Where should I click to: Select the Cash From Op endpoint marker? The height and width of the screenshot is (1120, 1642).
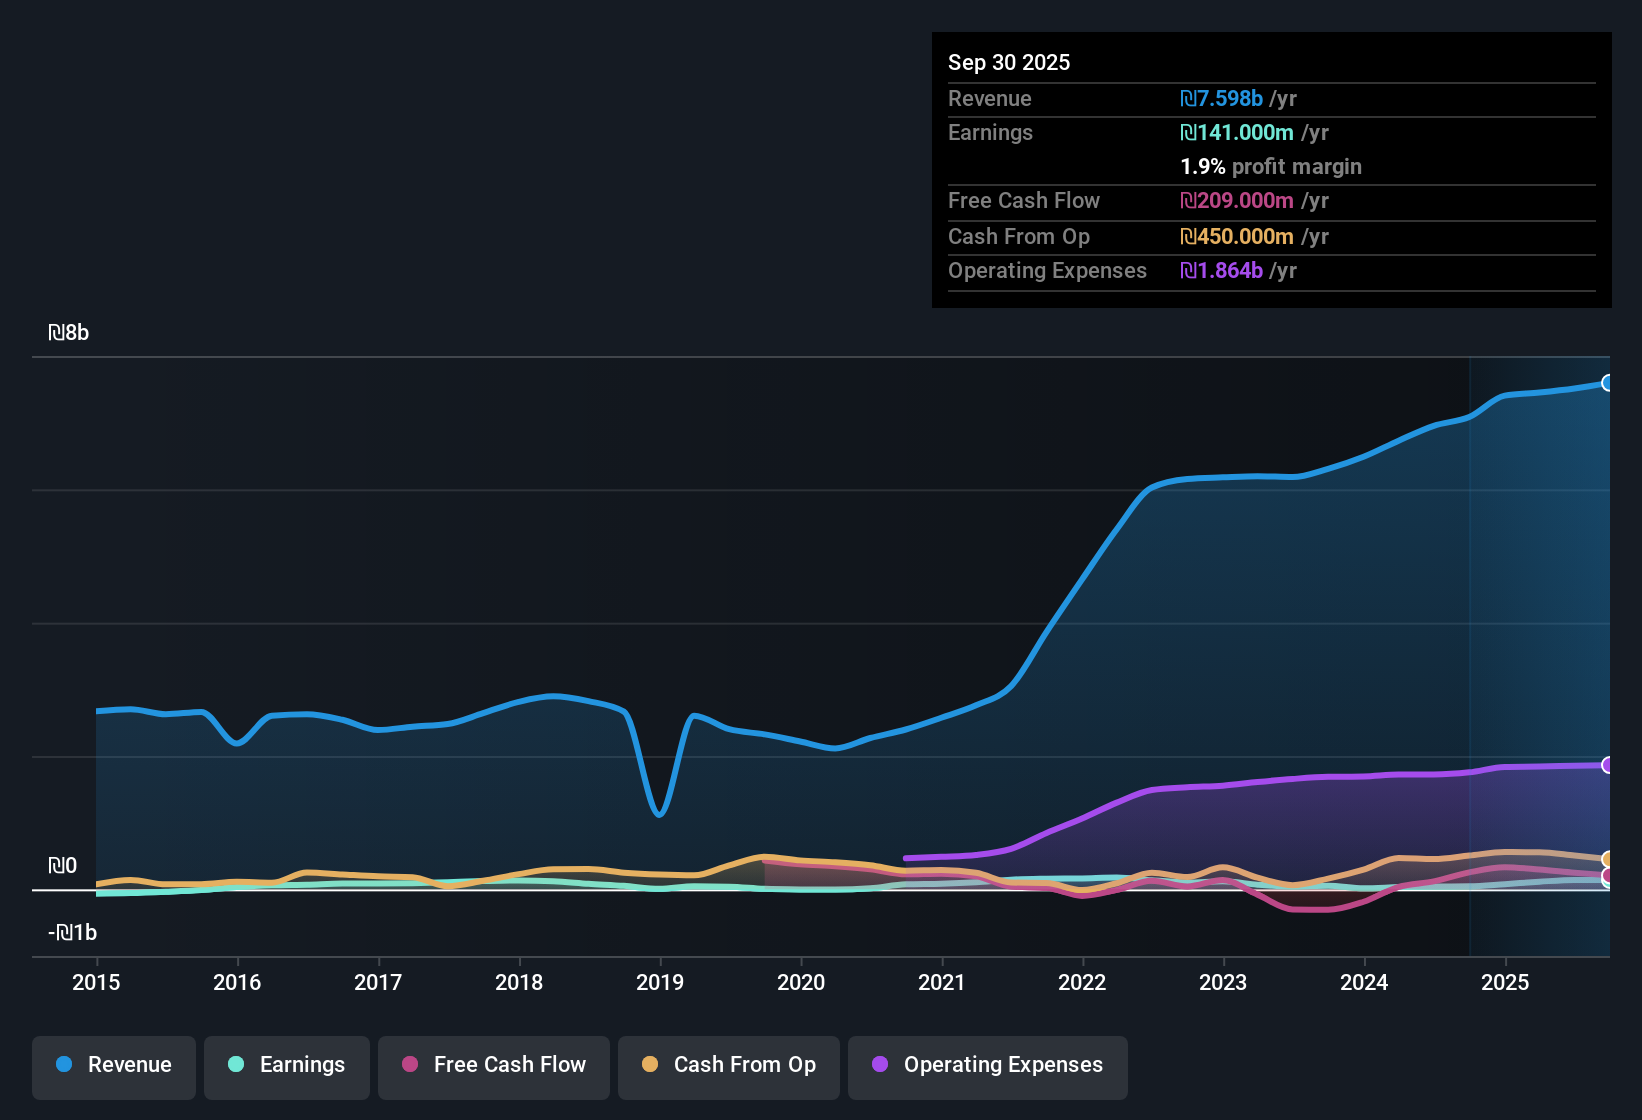click(1608, 857)
